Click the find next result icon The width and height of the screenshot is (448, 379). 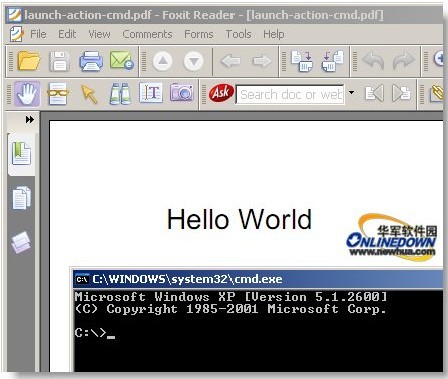point(401,93)
